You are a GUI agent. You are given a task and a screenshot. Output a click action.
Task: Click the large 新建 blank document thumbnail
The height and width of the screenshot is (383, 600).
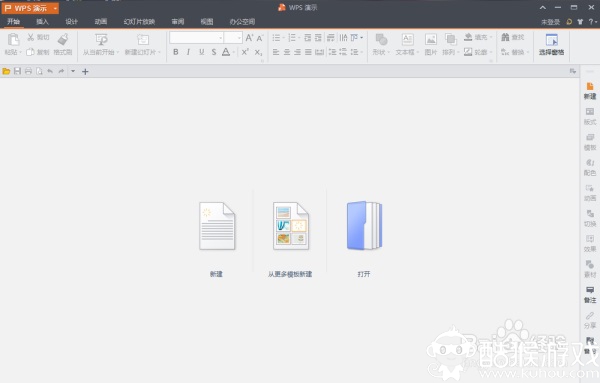click(217, 226)
